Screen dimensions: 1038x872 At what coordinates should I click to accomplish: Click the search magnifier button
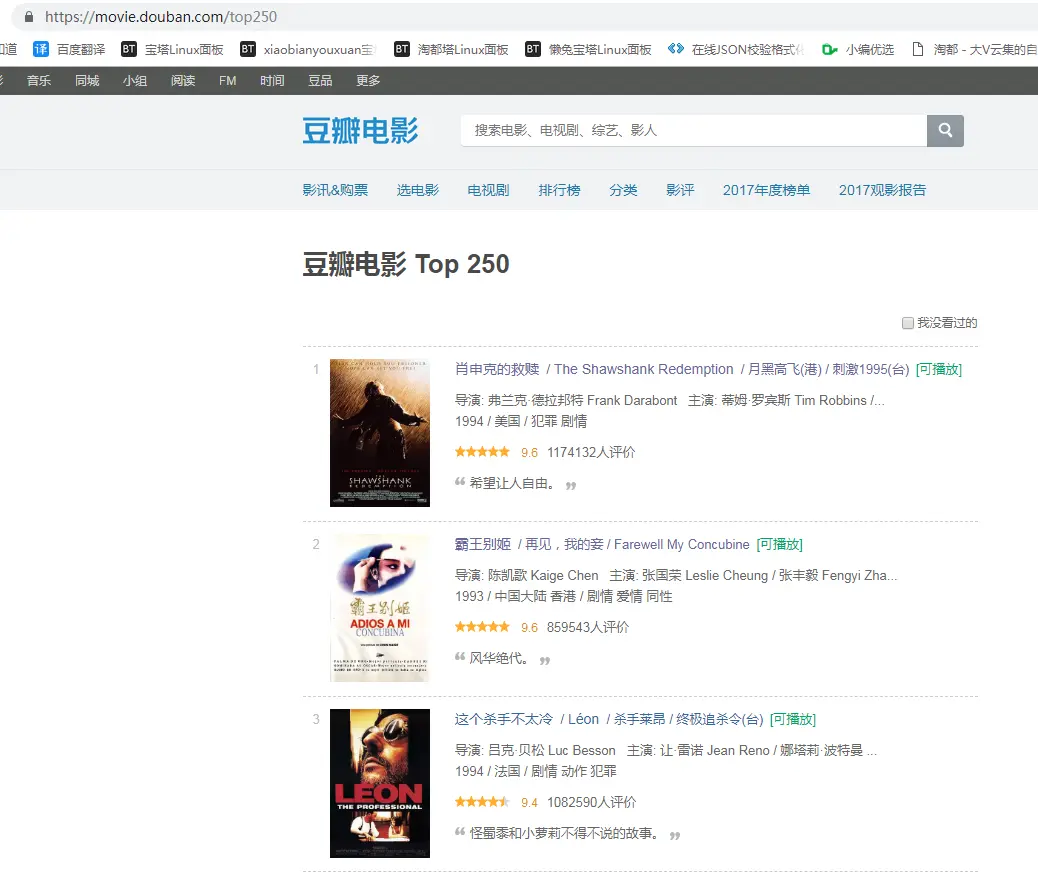[x=945, y=130]
